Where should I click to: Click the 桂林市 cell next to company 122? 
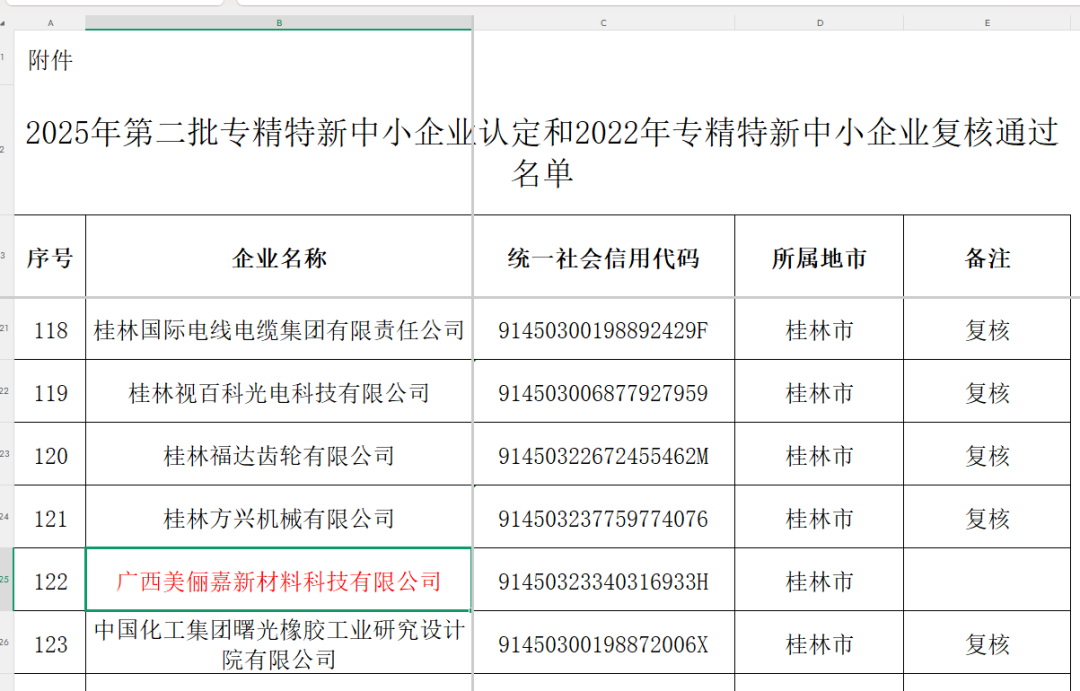click(x=819, y=580)
